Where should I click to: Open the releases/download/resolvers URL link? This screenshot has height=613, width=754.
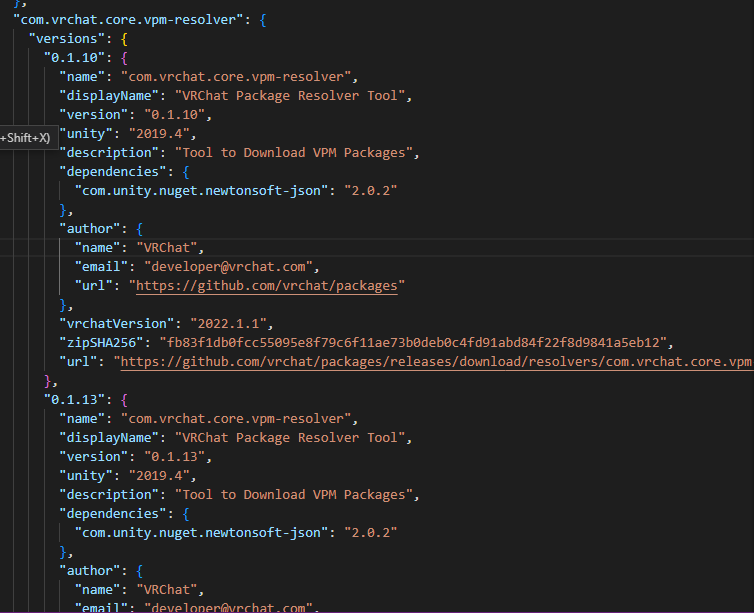coord(437,362)
